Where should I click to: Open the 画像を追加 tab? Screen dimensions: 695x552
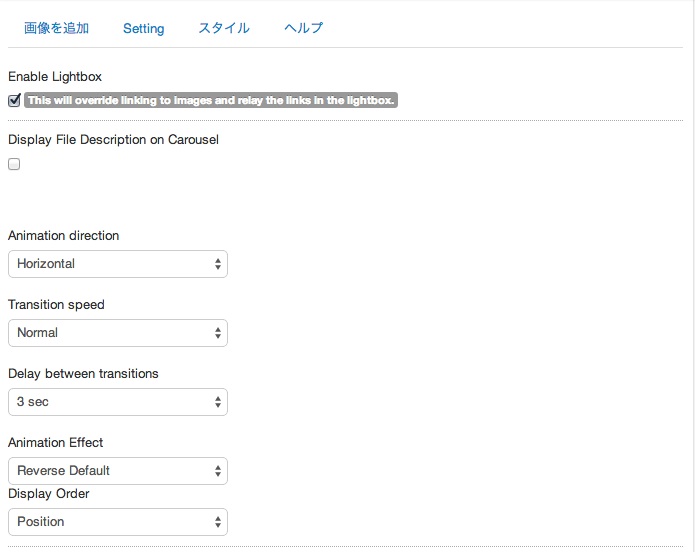56,28
